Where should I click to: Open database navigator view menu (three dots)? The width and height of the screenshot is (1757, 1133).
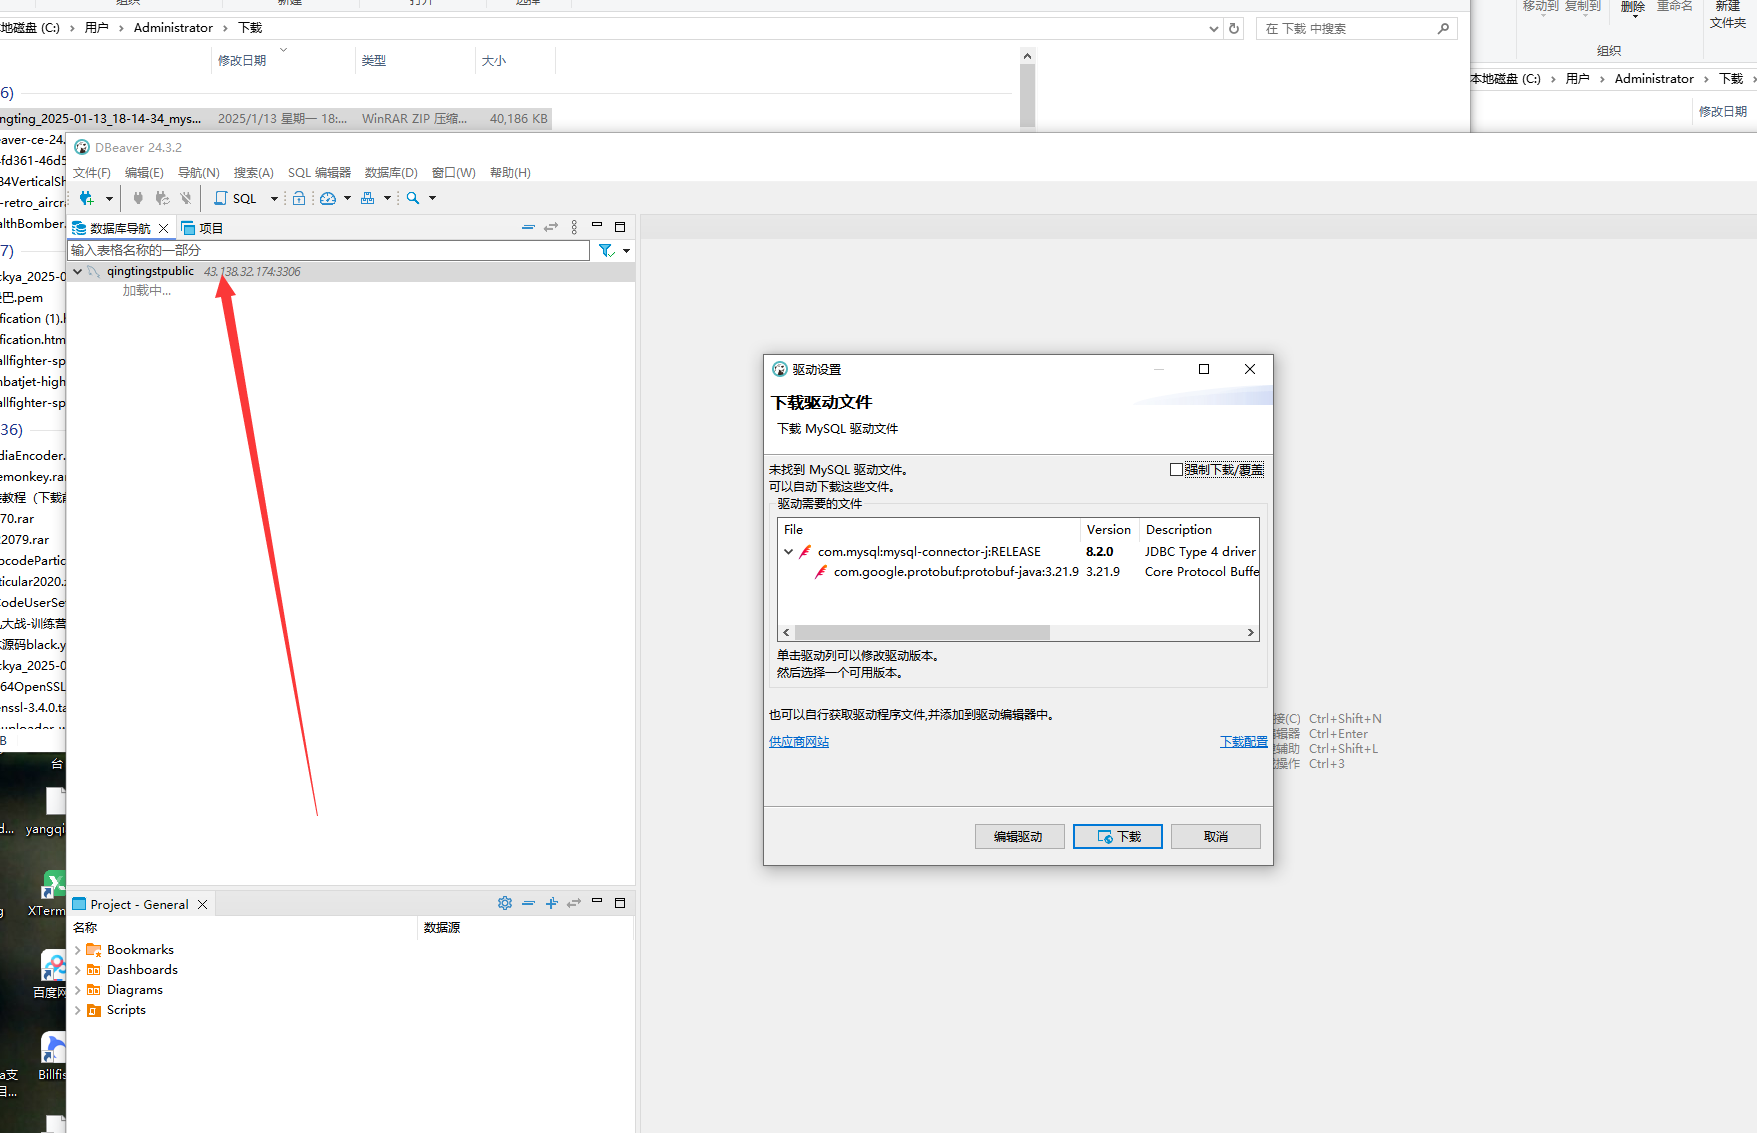coord(574,227)
